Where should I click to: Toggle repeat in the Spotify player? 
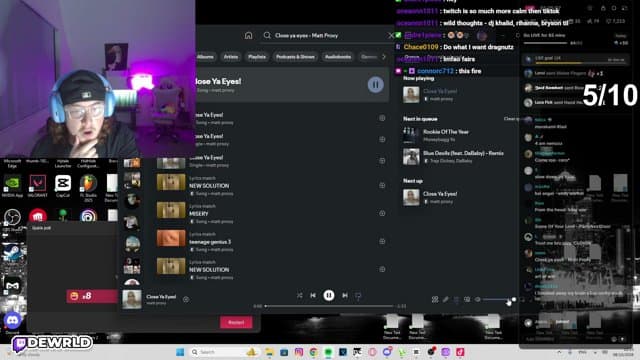[358, 295]
